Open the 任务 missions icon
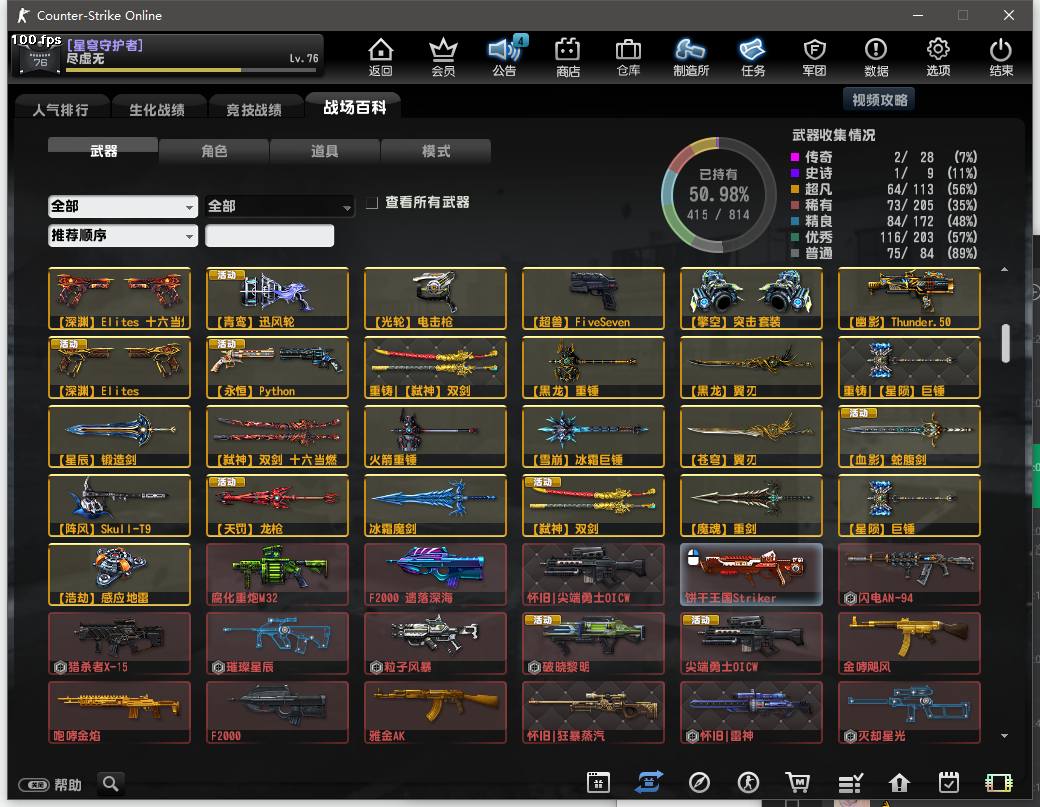 click(x=753, y=56)
